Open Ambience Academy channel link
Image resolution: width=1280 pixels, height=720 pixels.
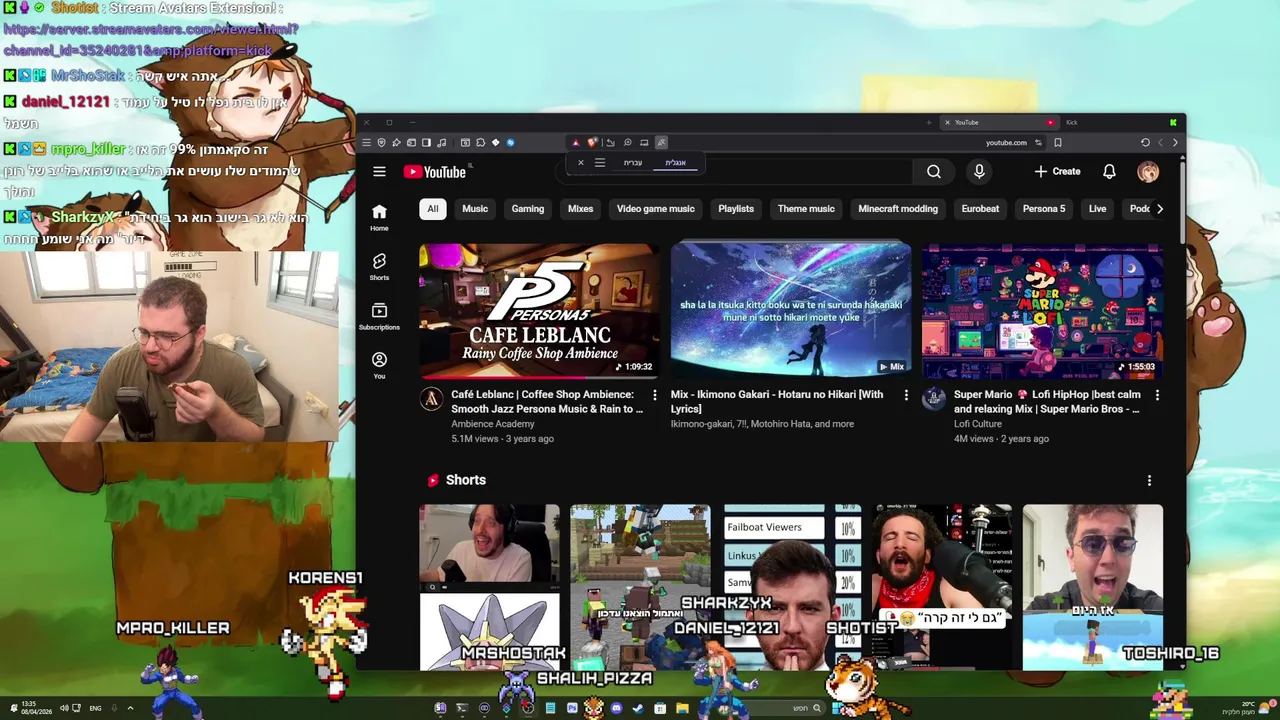[x=493, y=424]
